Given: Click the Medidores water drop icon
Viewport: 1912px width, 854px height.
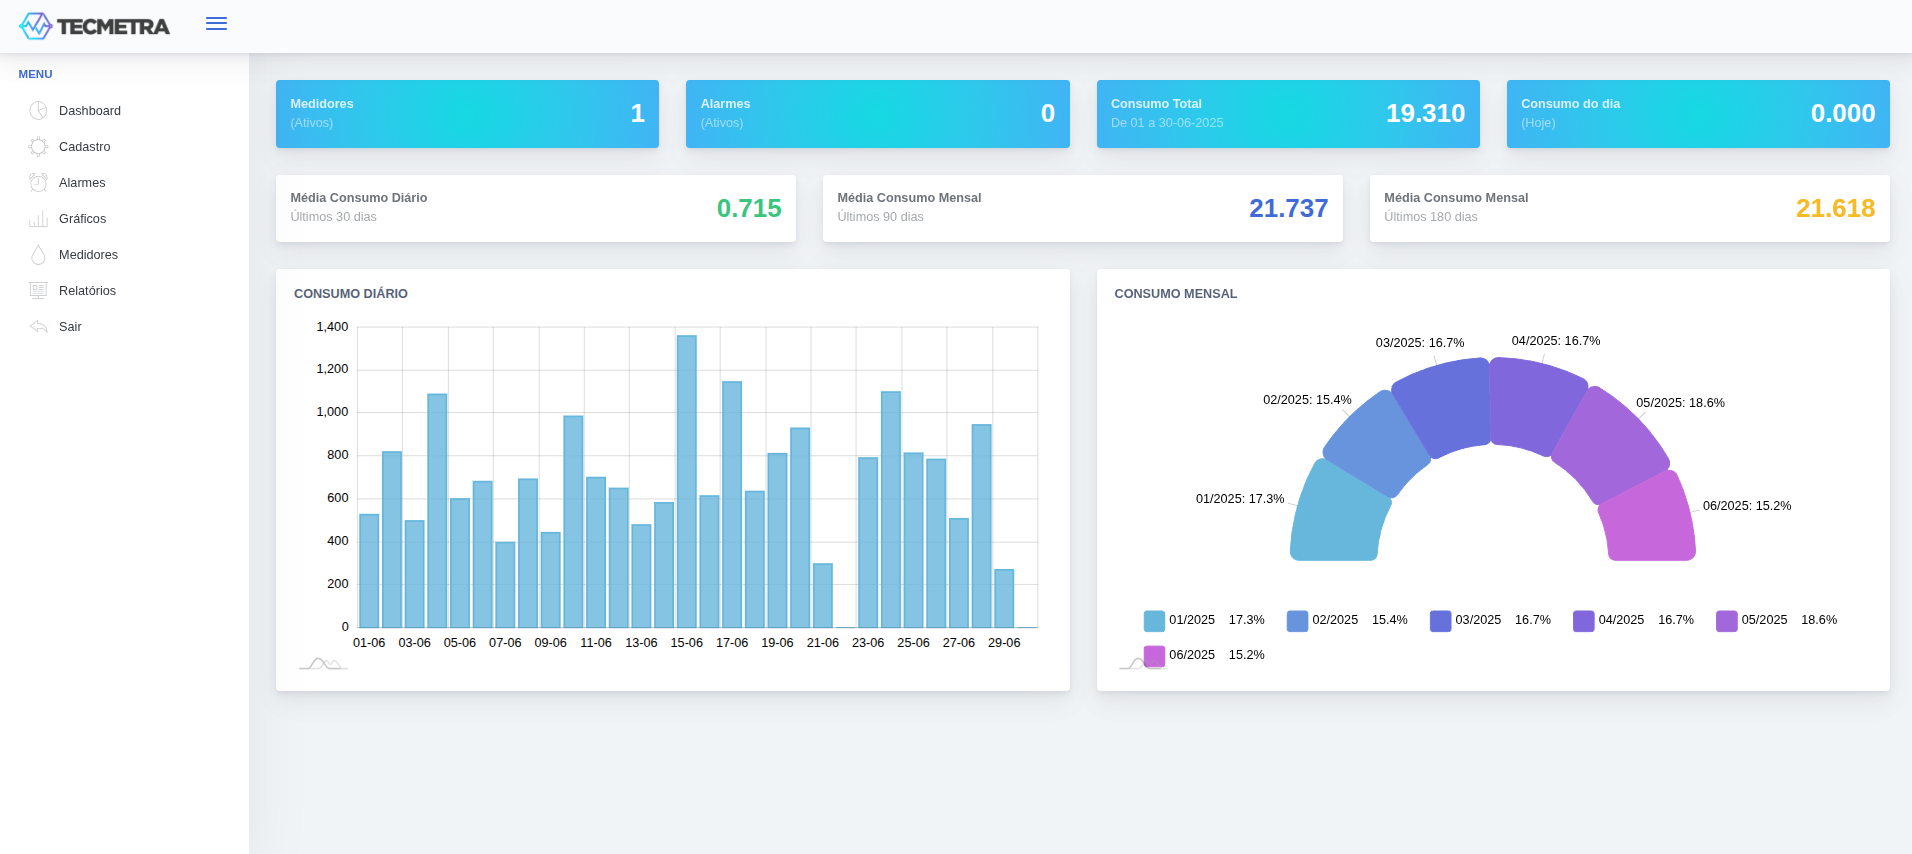Looking at the screenshot, I should click(38, 255).
